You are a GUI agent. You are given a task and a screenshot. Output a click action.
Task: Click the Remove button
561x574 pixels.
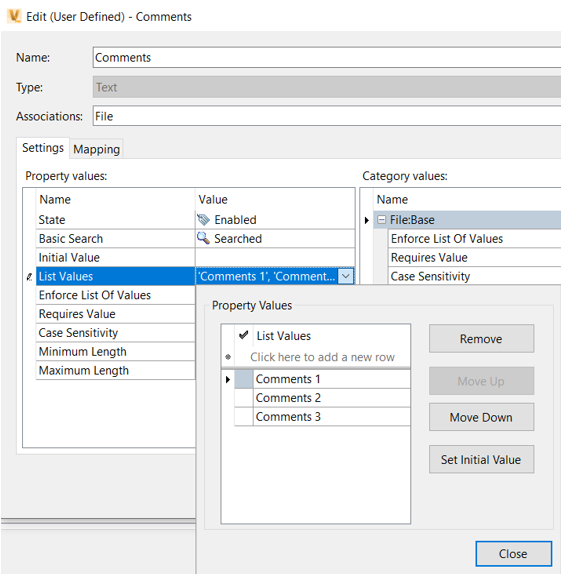[x=482, y=339]
